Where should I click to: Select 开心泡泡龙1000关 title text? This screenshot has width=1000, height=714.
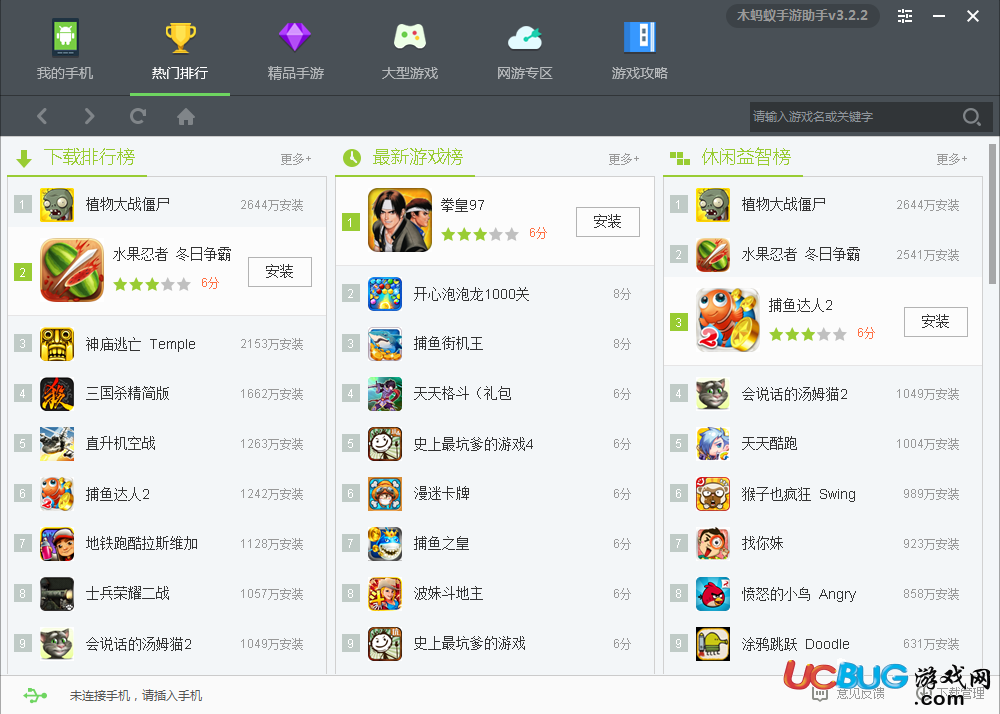pos(471,294)
